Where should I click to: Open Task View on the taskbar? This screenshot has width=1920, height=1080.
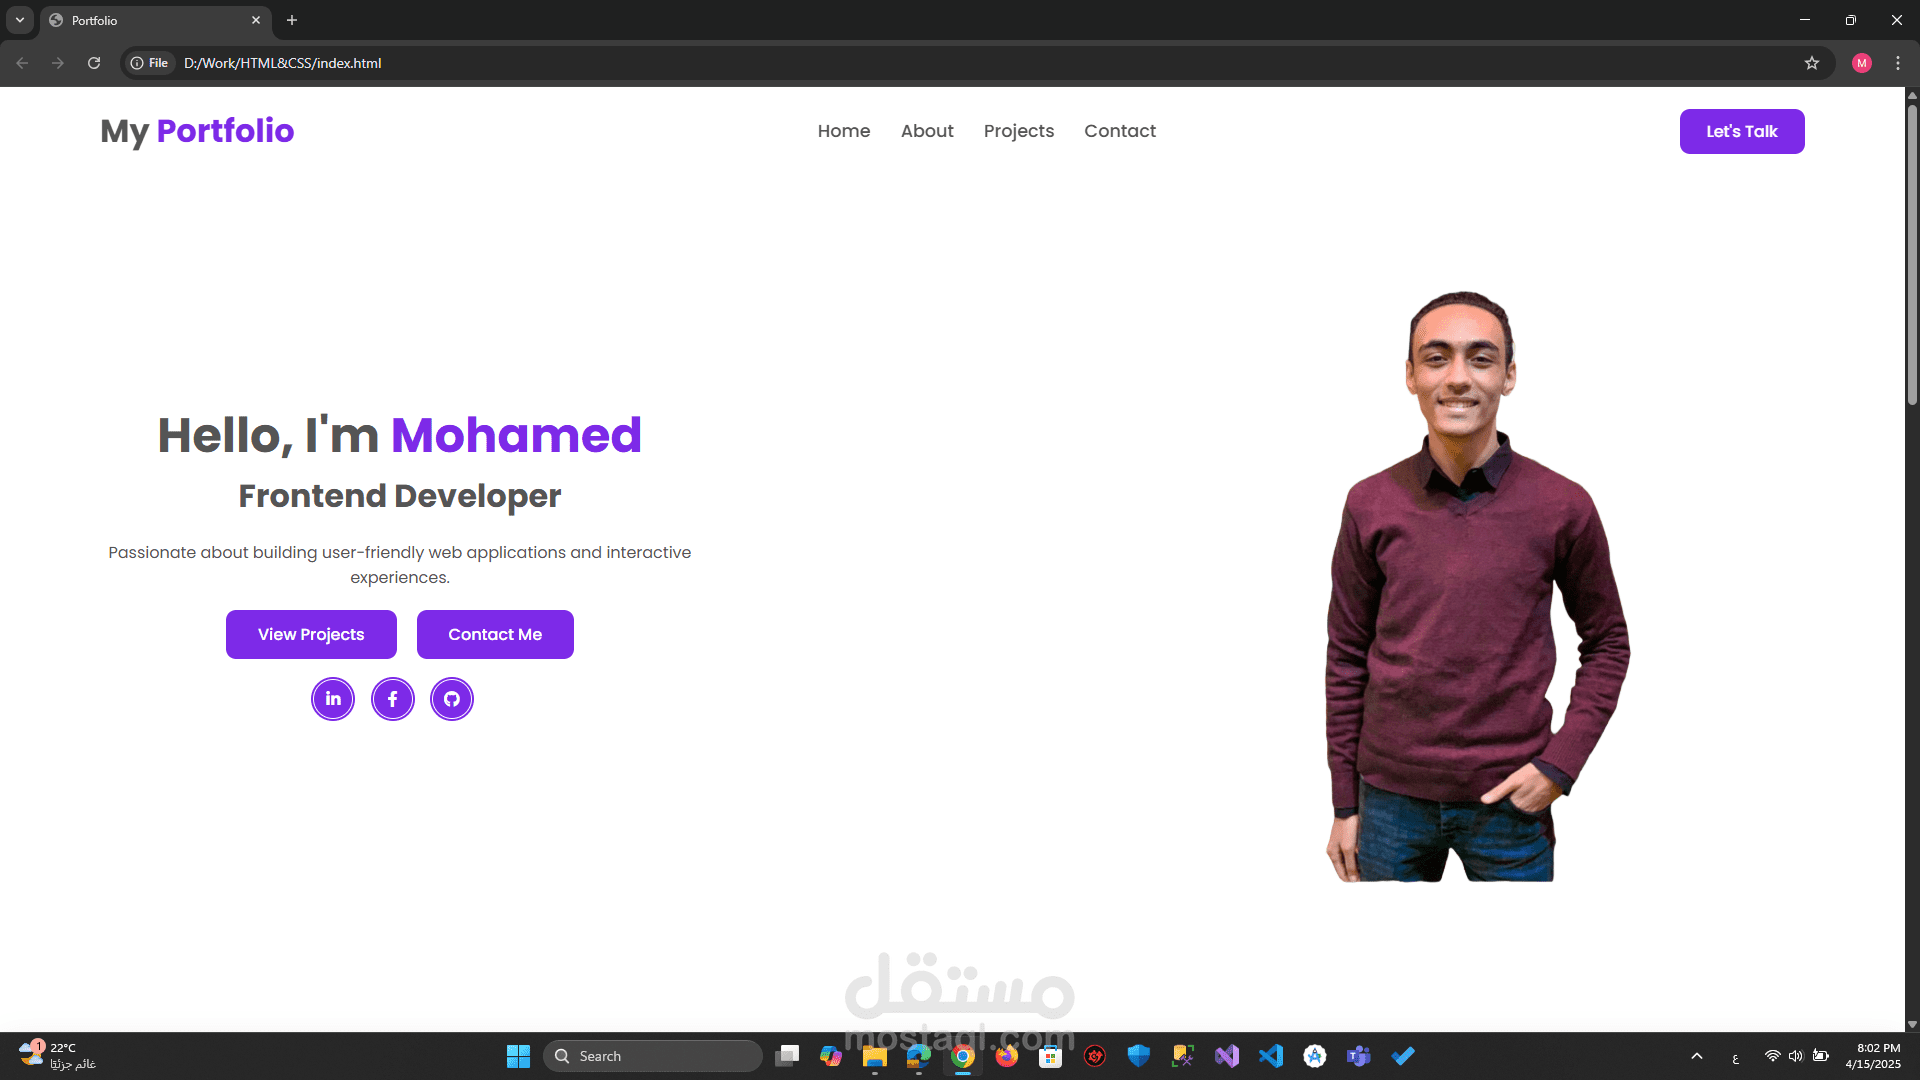(787, 1056)
